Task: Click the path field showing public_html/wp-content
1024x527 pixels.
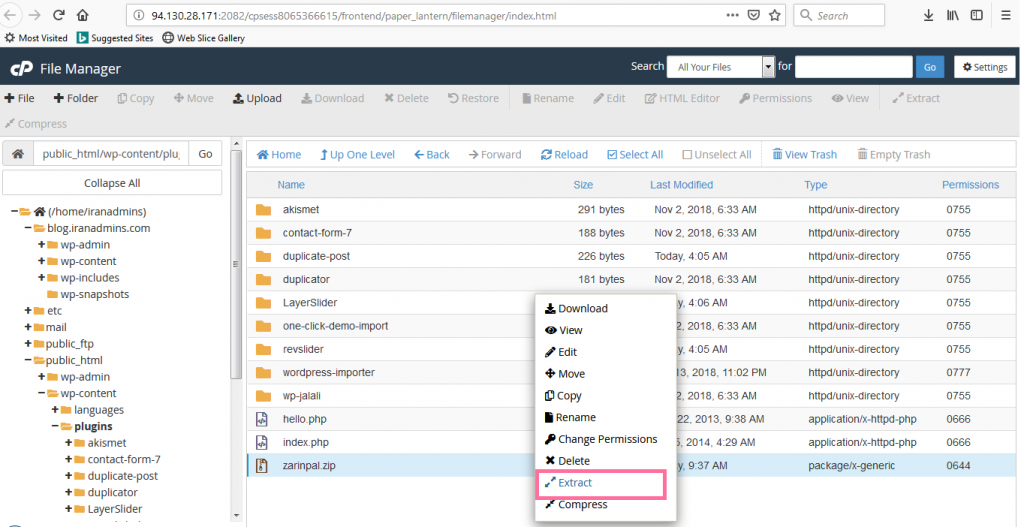Action: coord(111,154)
